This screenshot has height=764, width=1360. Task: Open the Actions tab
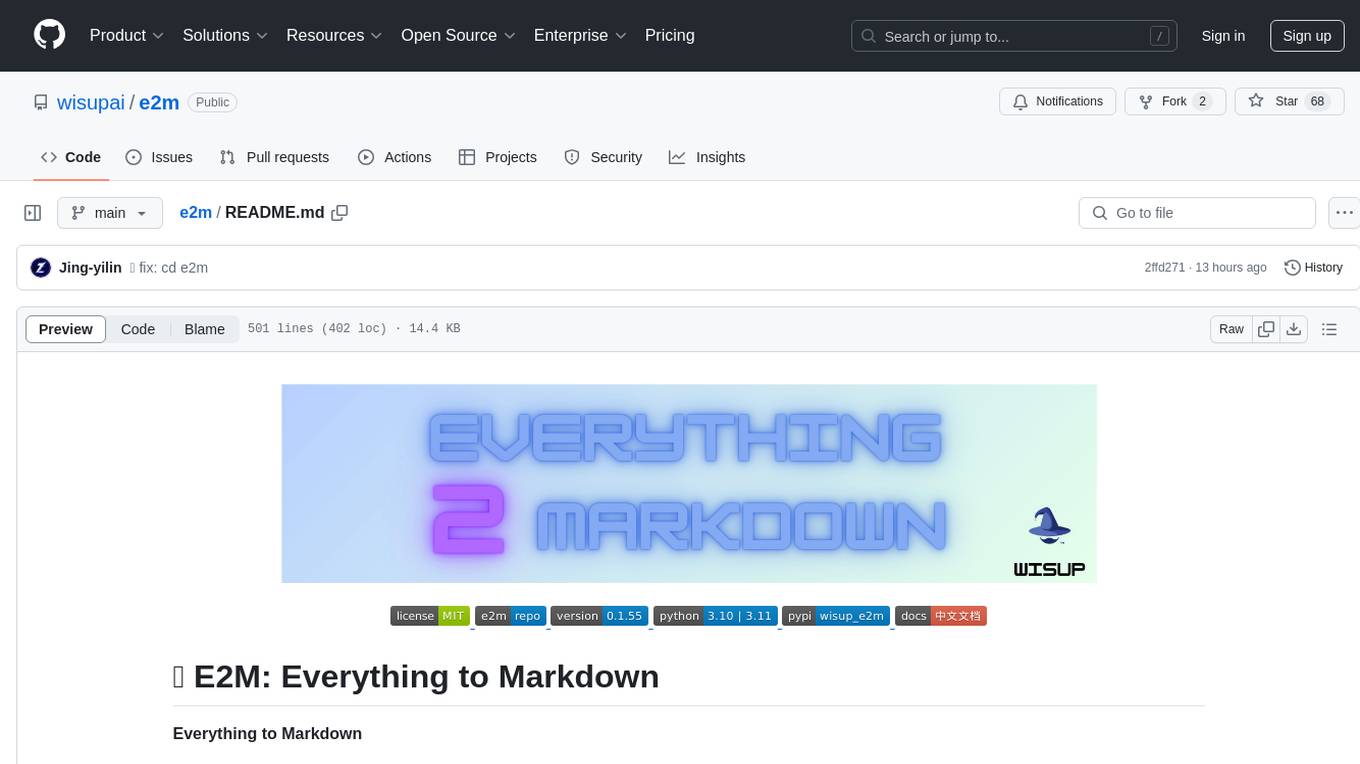pos(394,157)
